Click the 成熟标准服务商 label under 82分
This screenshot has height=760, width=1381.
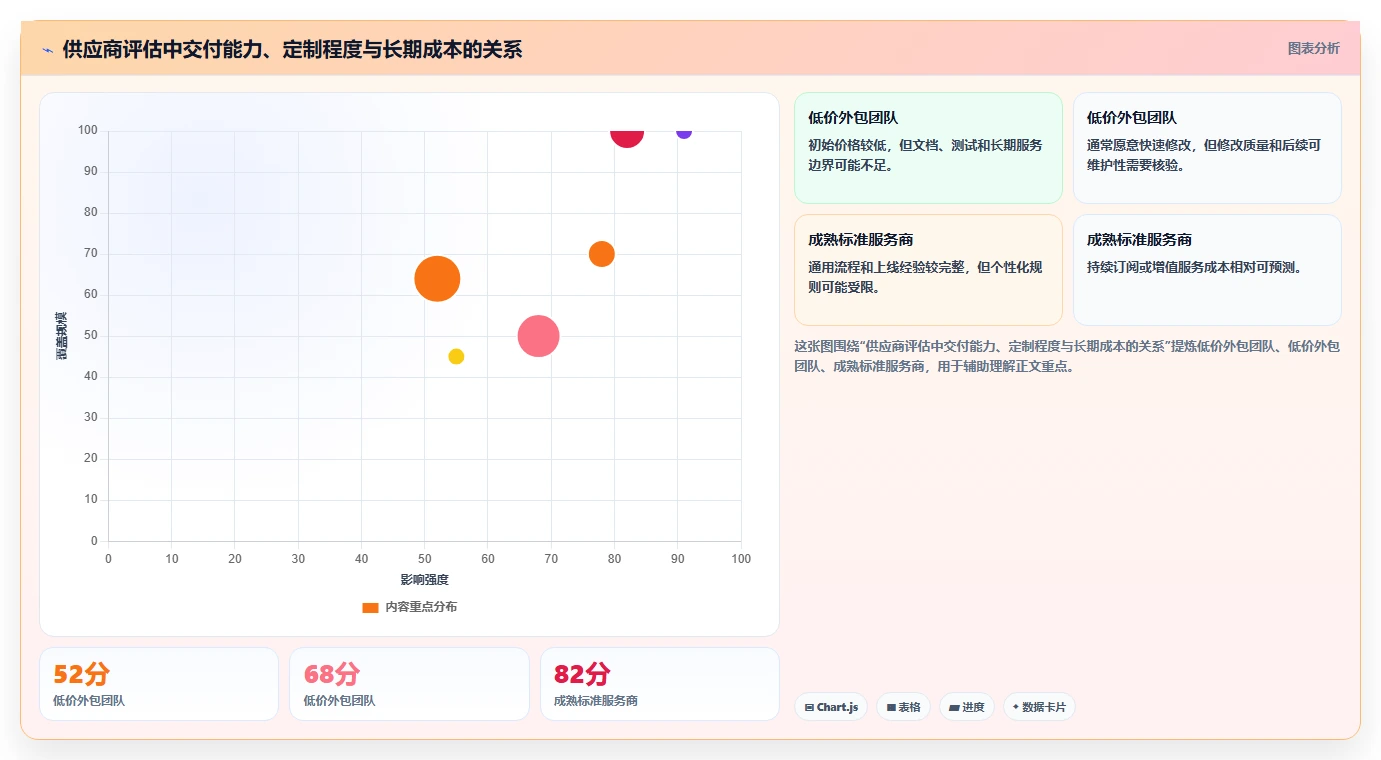point(596,701)
